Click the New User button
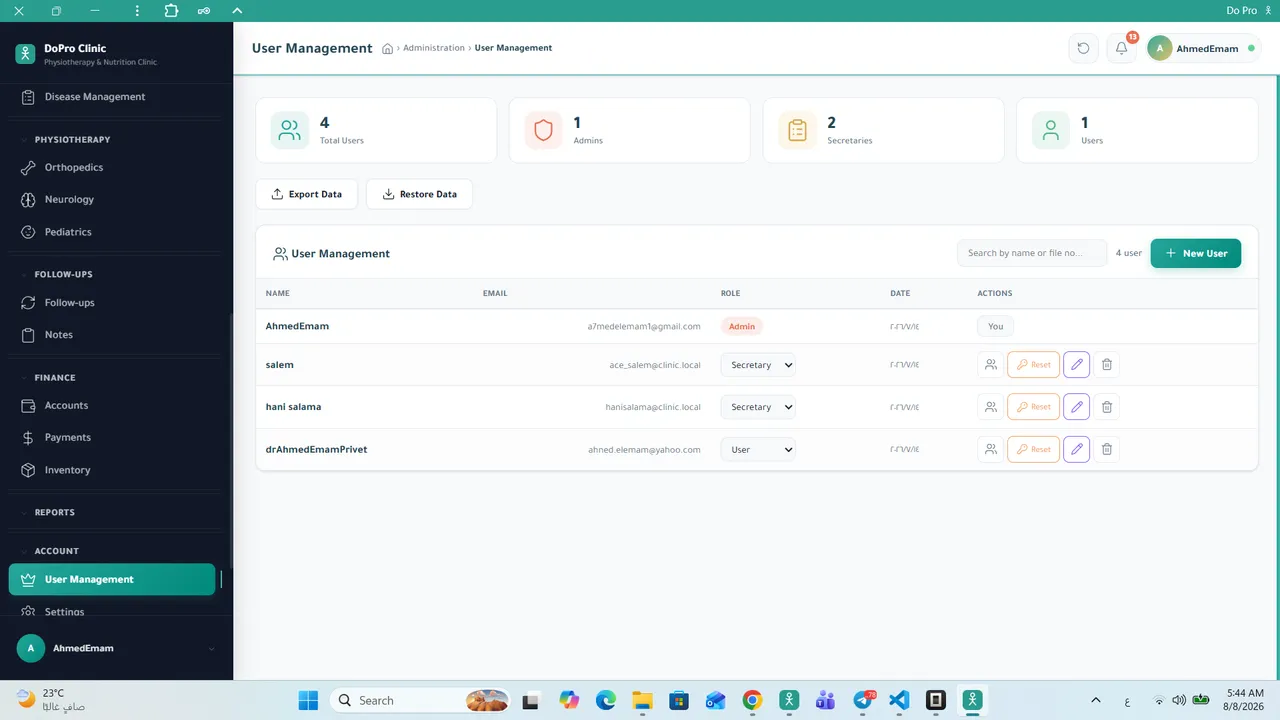The image size is (1280, 720). [x=1196, y=253]
